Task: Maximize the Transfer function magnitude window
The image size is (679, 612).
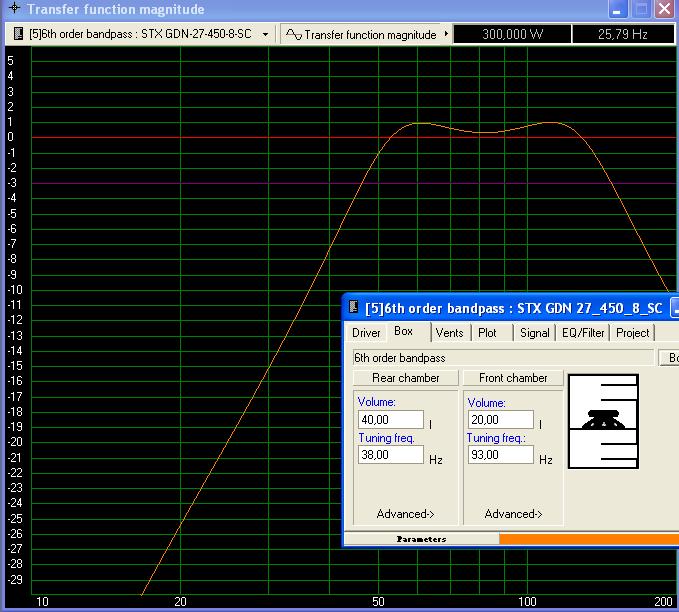Action: (x=641, y=10)
